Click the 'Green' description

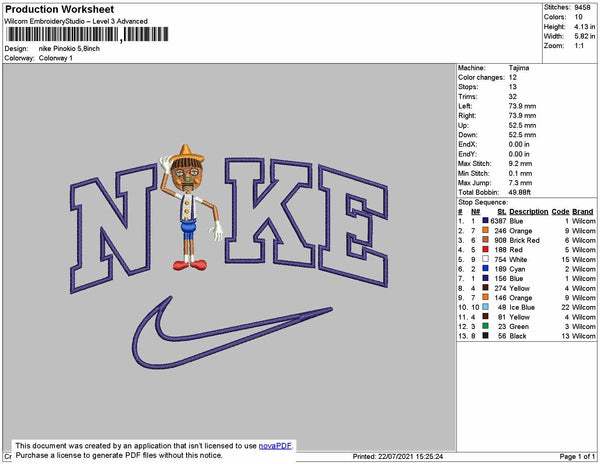point(519,326)
